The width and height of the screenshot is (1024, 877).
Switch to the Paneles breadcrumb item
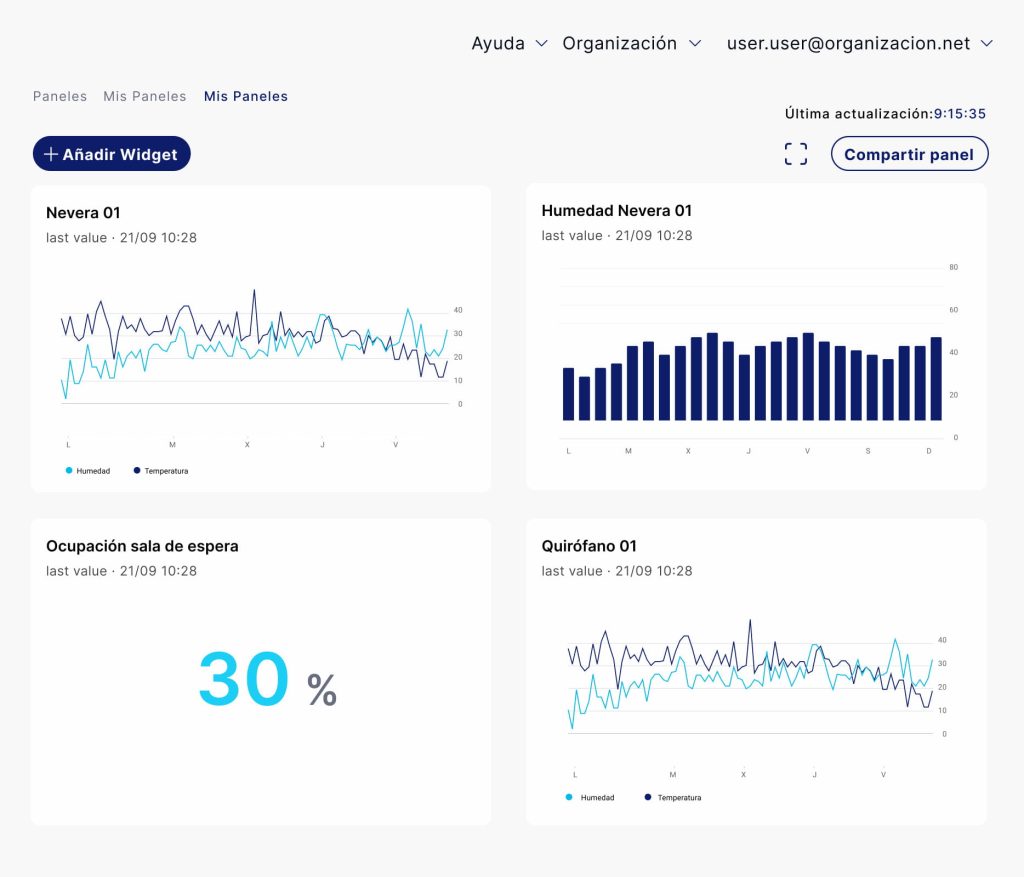[59, 96]
